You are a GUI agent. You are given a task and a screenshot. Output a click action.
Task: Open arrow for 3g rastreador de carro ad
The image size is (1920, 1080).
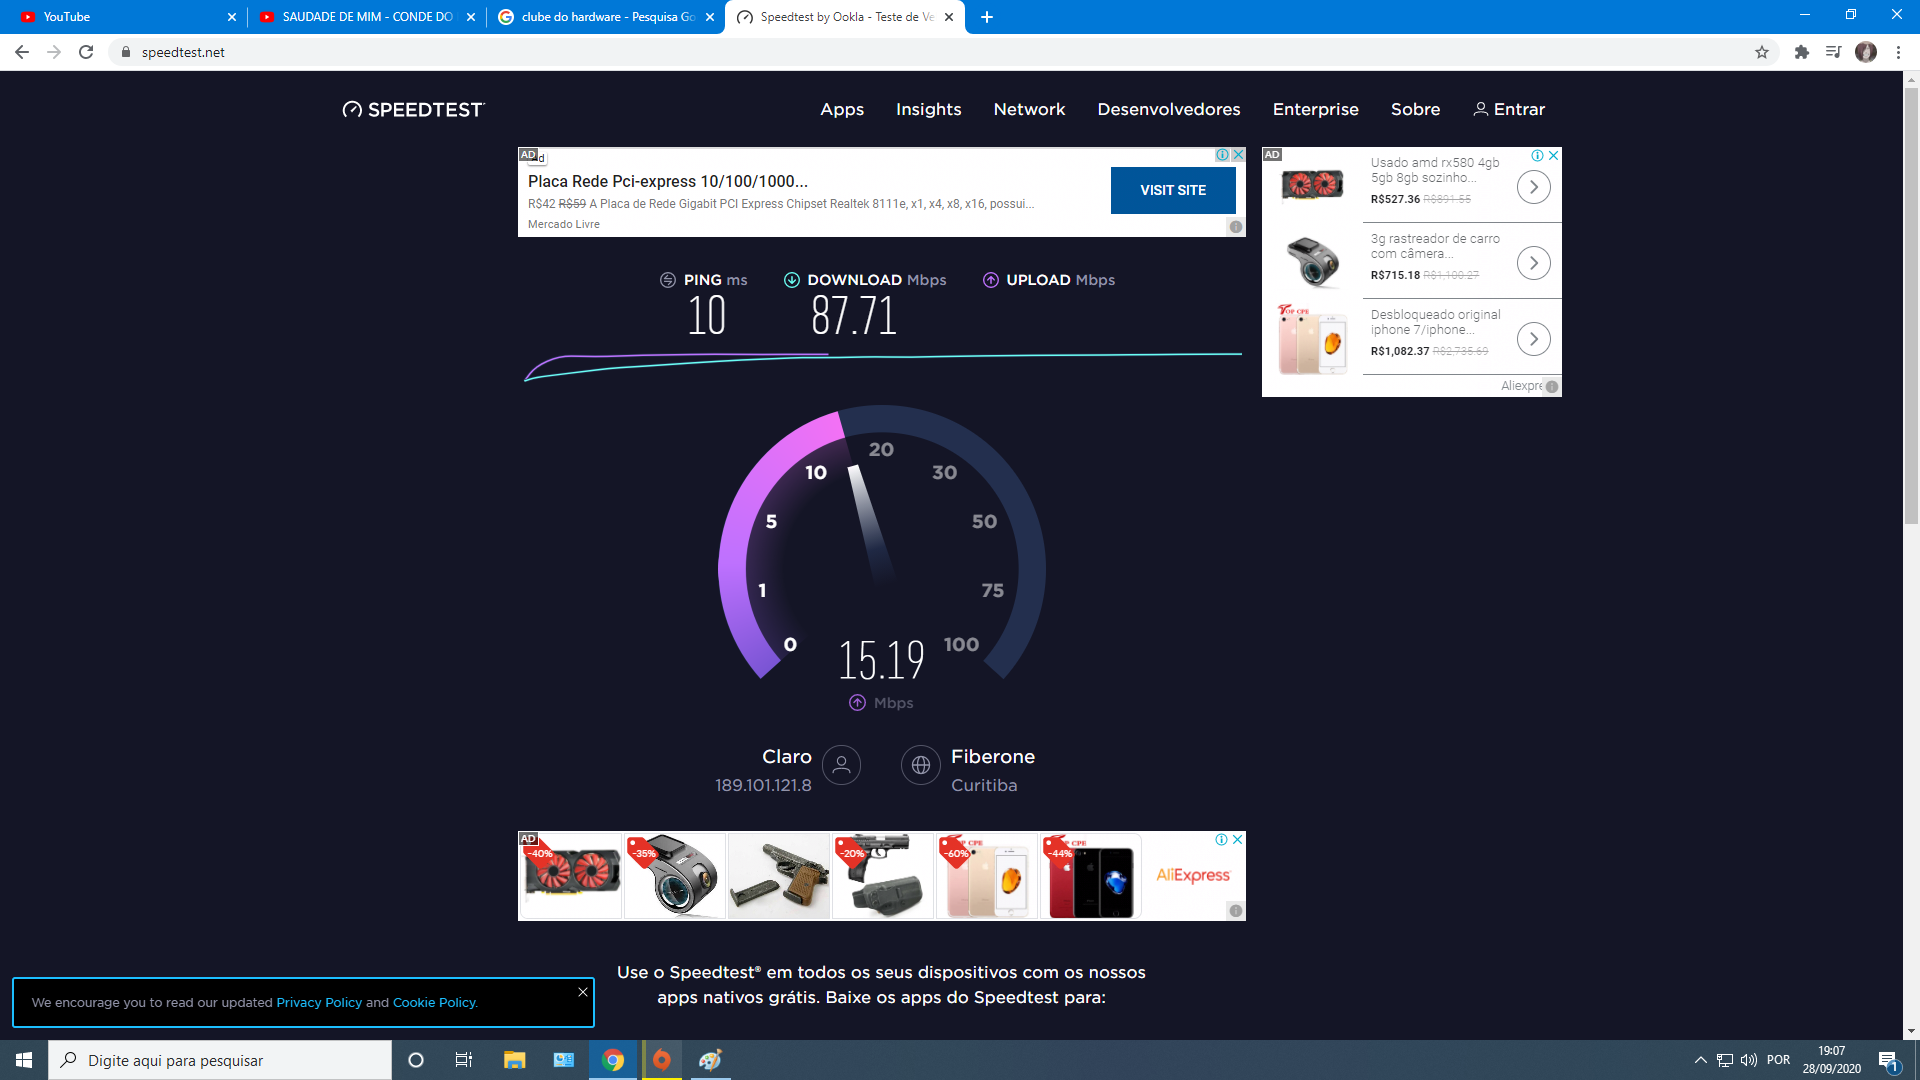click(1533, 263)
